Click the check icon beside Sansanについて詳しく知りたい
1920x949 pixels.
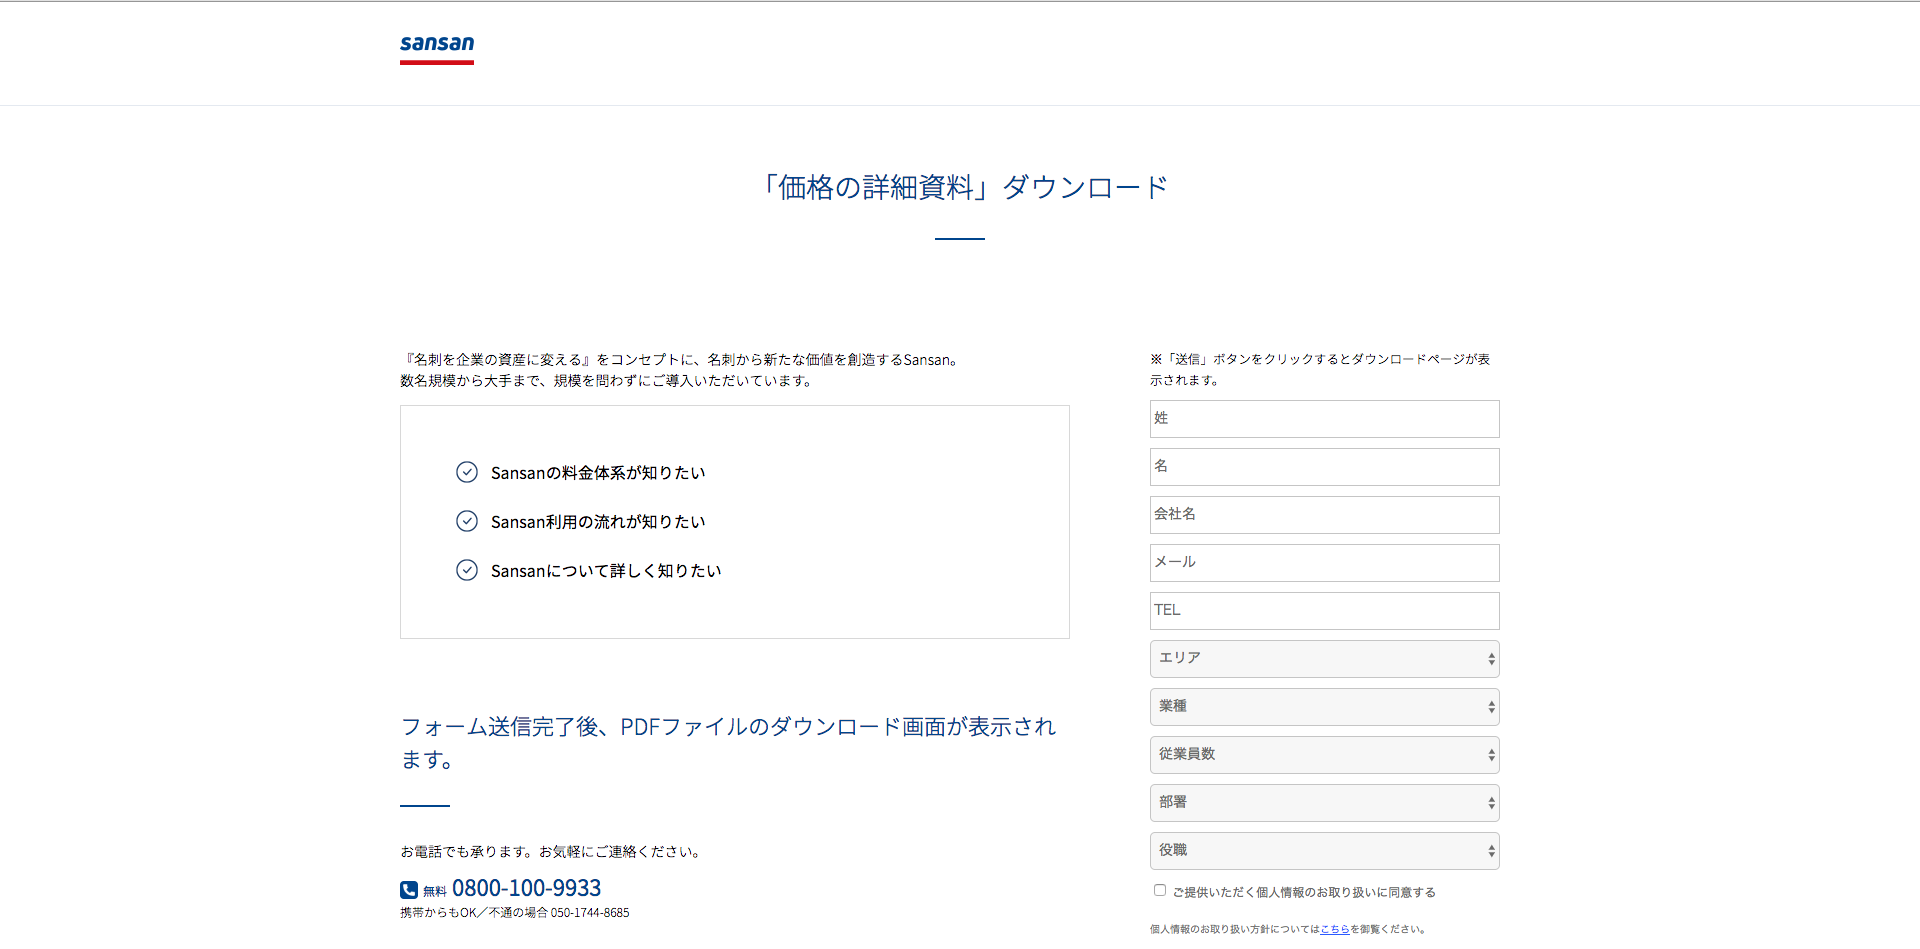click(467, 570)
